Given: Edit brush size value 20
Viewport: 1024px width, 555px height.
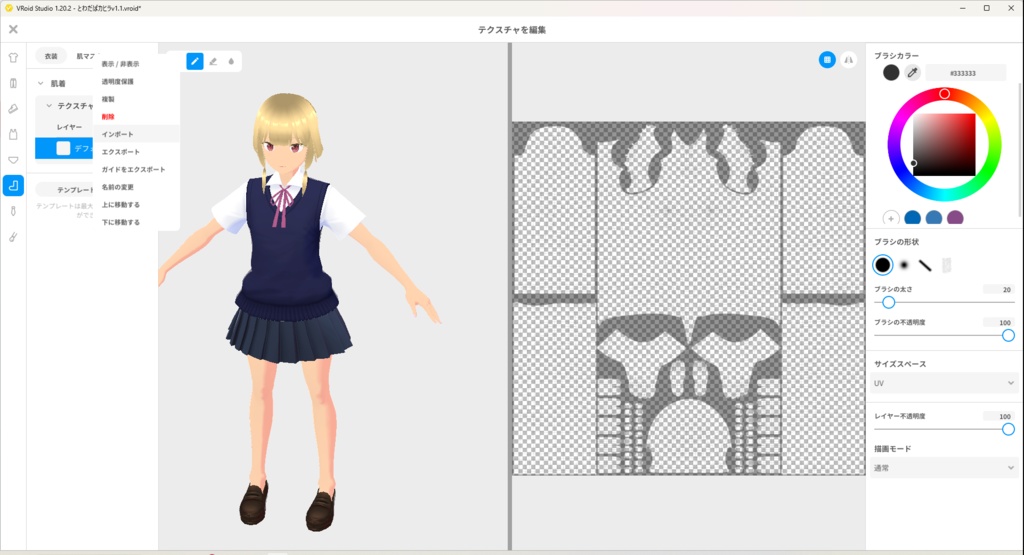Looking at the screenshot, I should coord(999,289).
